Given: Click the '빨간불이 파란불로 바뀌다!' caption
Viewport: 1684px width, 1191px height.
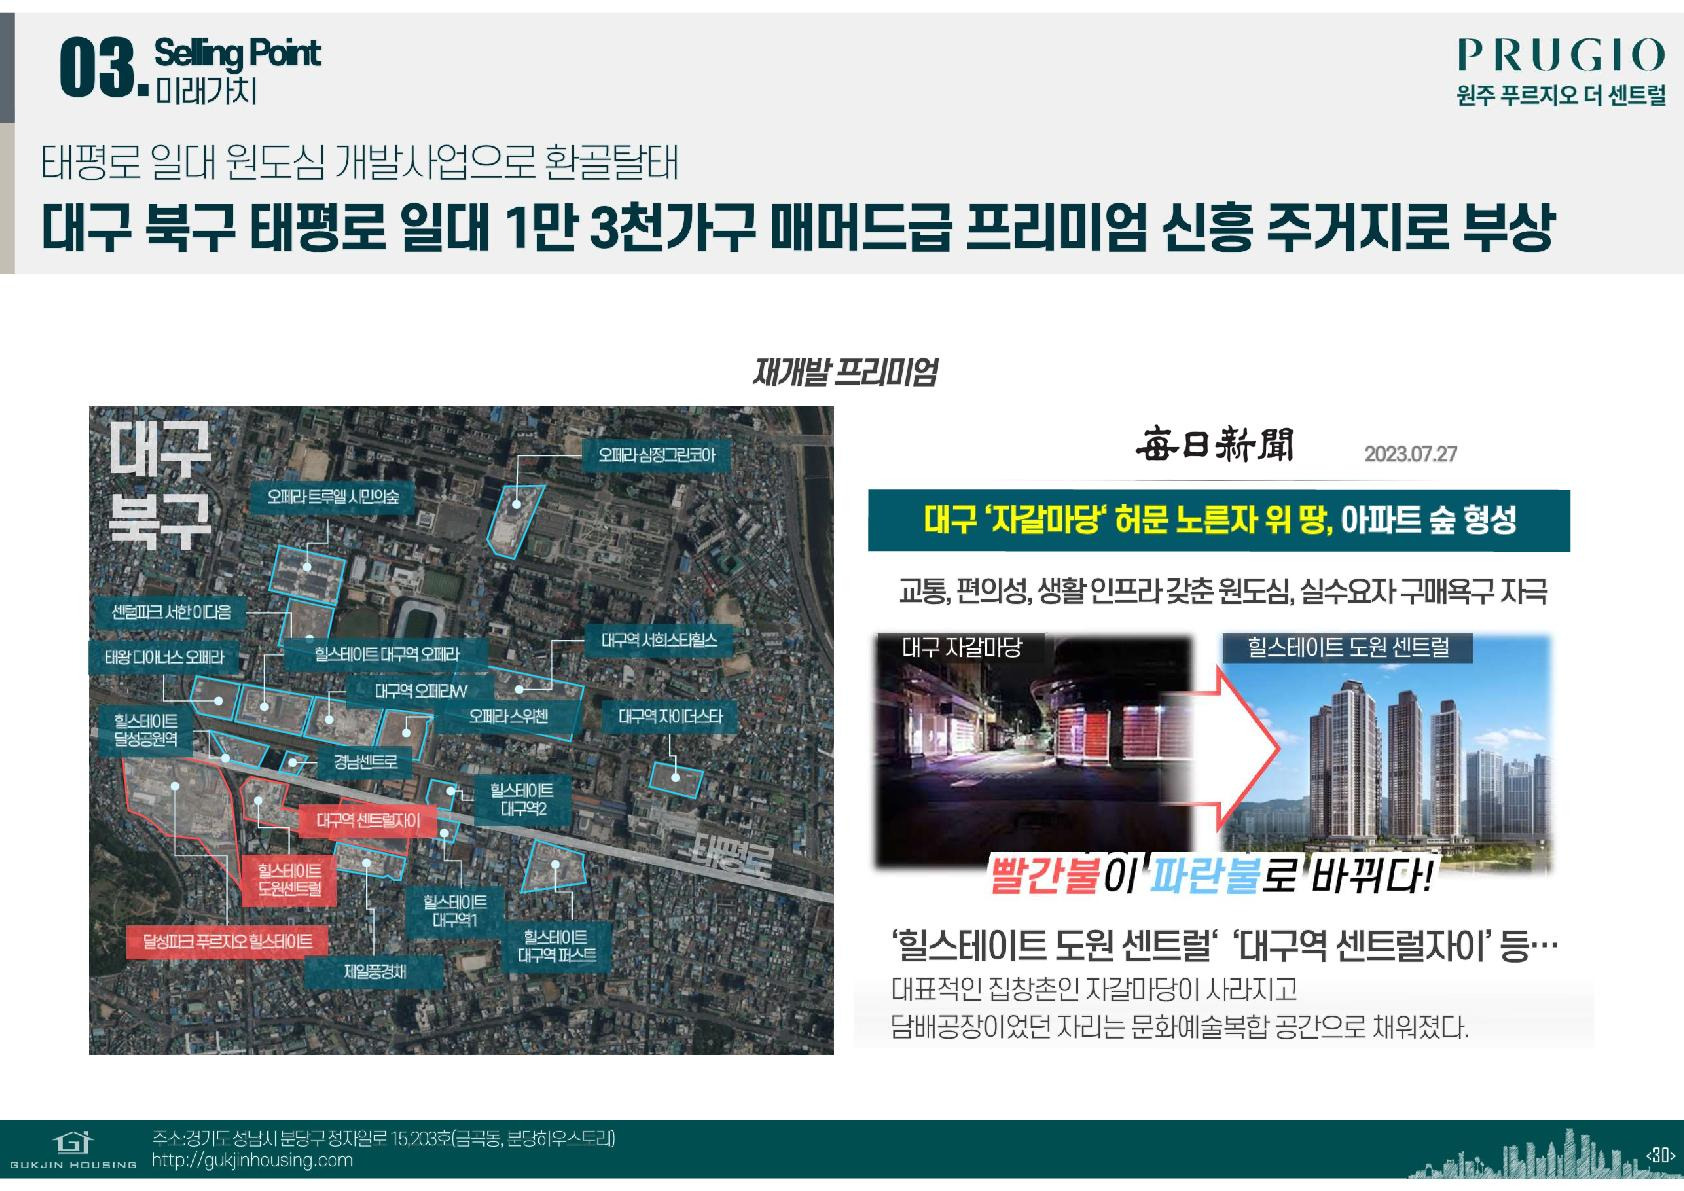Looking at the screenshot, I should point(1211,878).
